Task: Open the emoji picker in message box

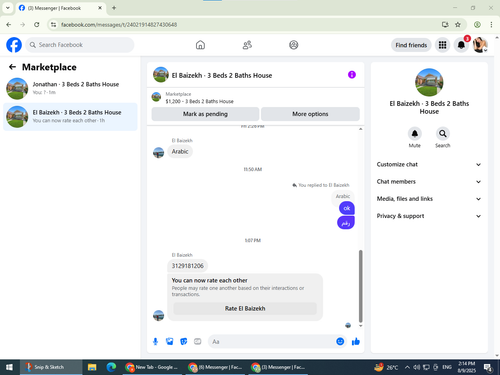Action: (x=340, y=341)
